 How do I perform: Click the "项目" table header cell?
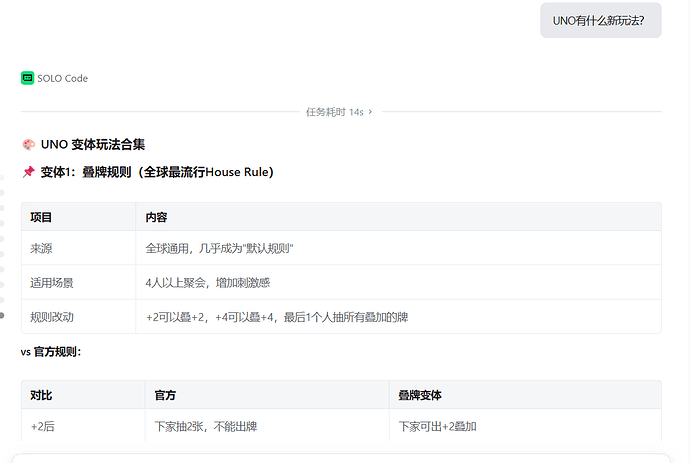(x=78, y=217)
